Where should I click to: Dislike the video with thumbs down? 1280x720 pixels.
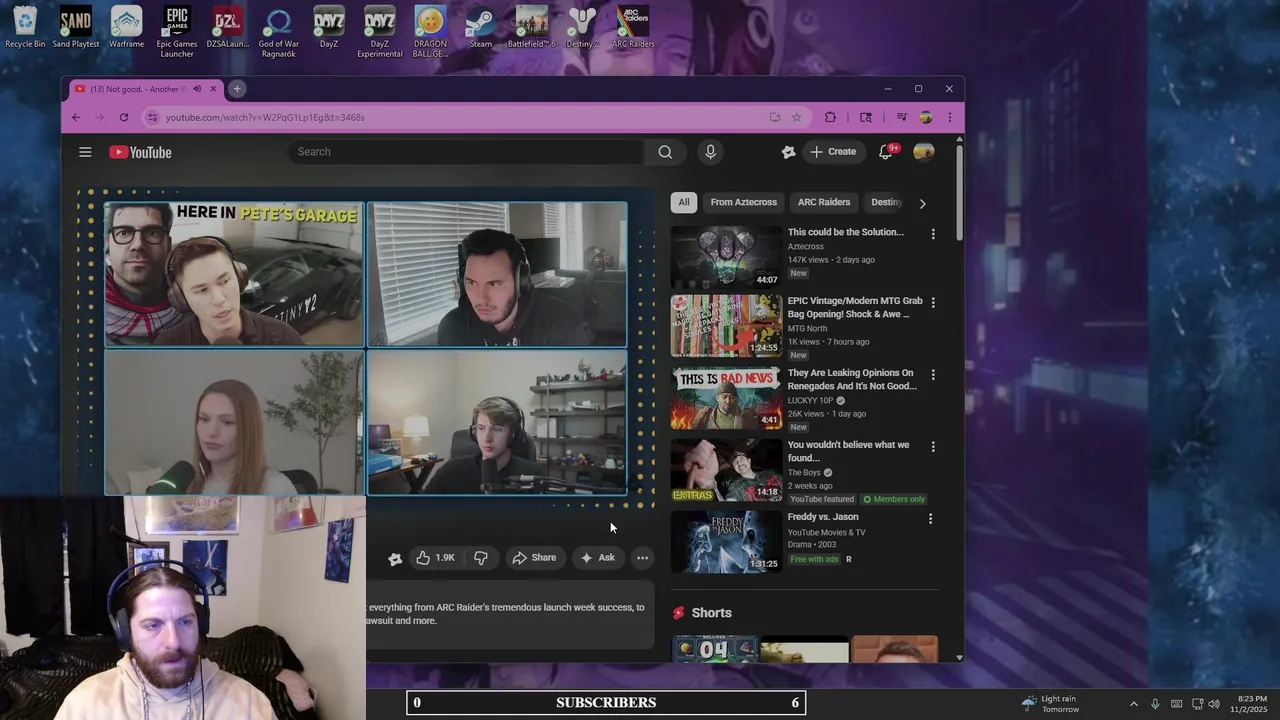(481, 558)
